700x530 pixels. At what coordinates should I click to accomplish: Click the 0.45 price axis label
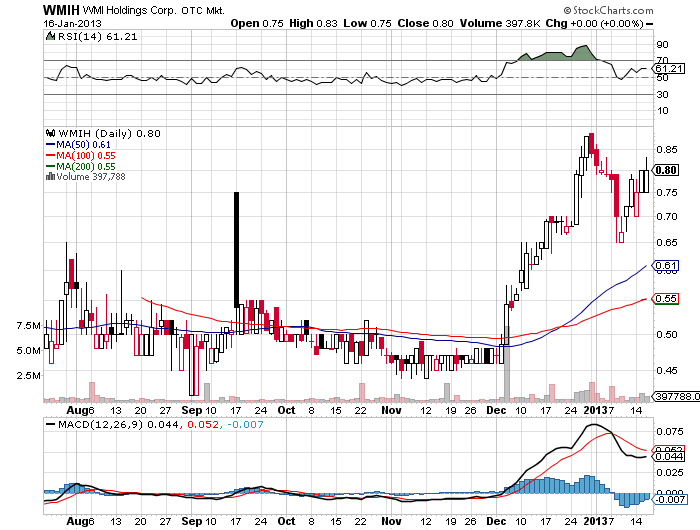tap(667, 371)
